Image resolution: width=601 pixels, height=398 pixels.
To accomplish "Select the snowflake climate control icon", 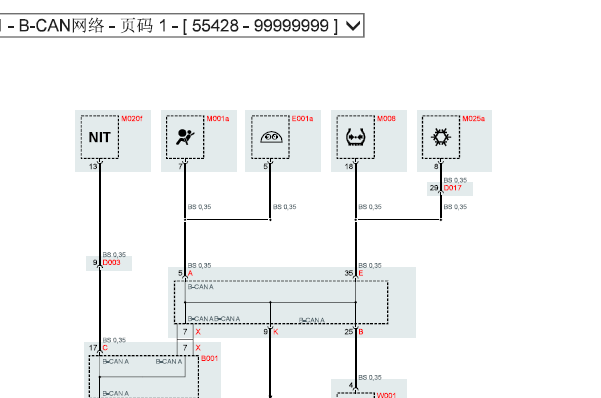I will pyautogui.click(x=441, y=137).
